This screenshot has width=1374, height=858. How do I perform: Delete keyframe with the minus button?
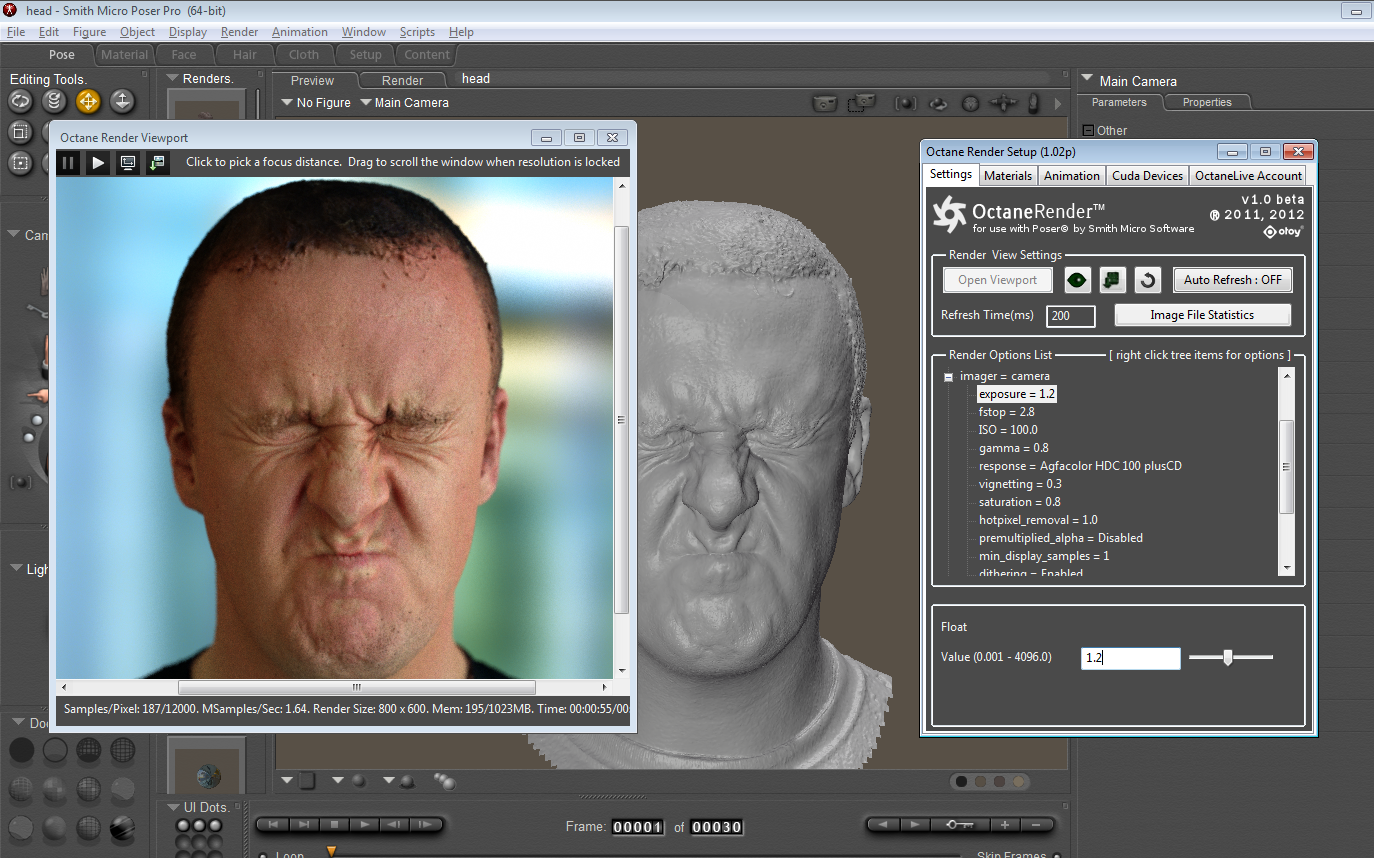tap(1036, 825)
